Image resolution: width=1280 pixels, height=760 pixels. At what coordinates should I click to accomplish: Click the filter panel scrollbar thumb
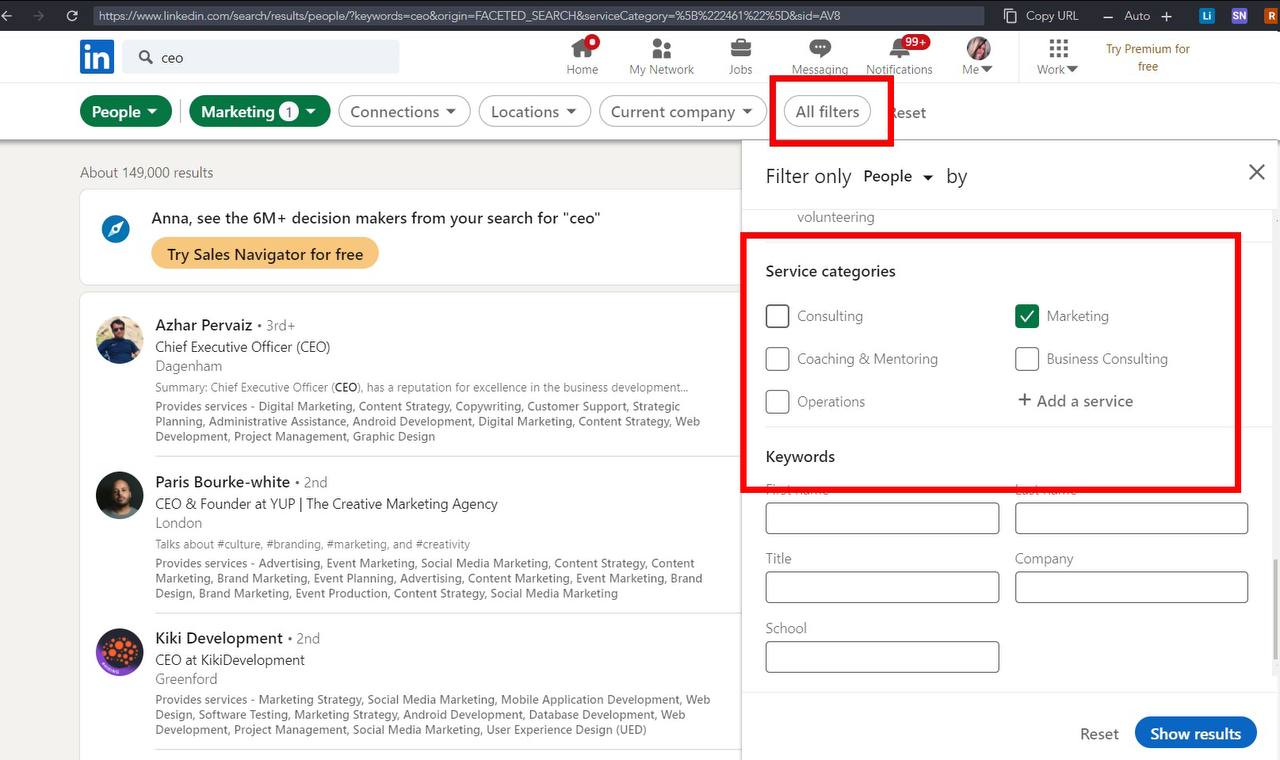(1275, 610)
